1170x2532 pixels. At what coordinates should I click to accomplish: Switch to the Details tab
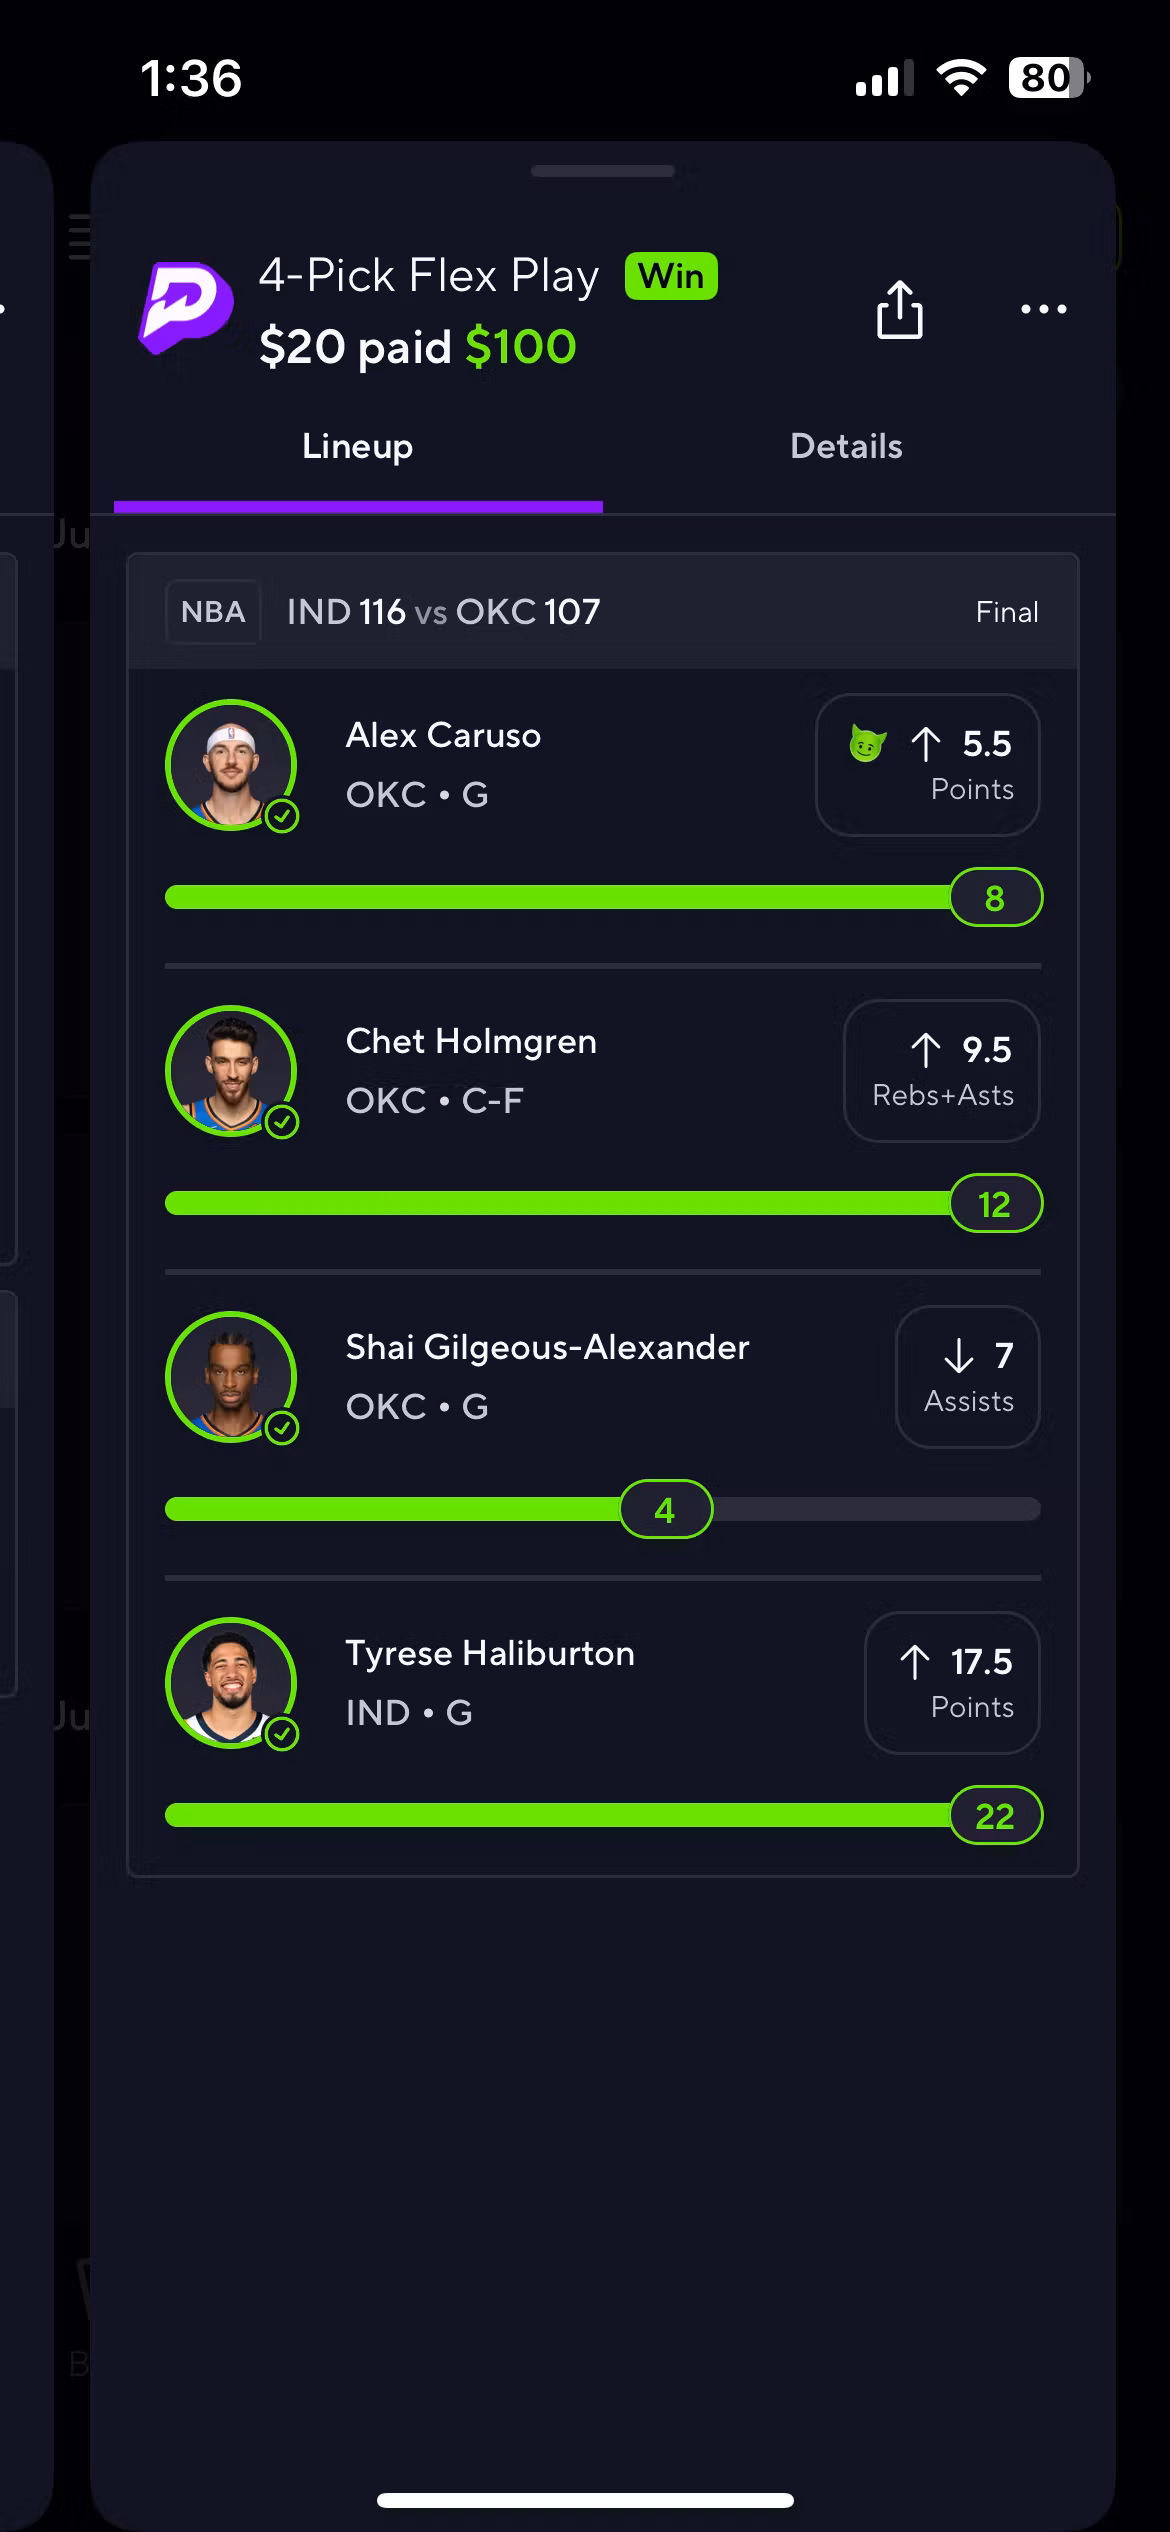coord(846,446)
